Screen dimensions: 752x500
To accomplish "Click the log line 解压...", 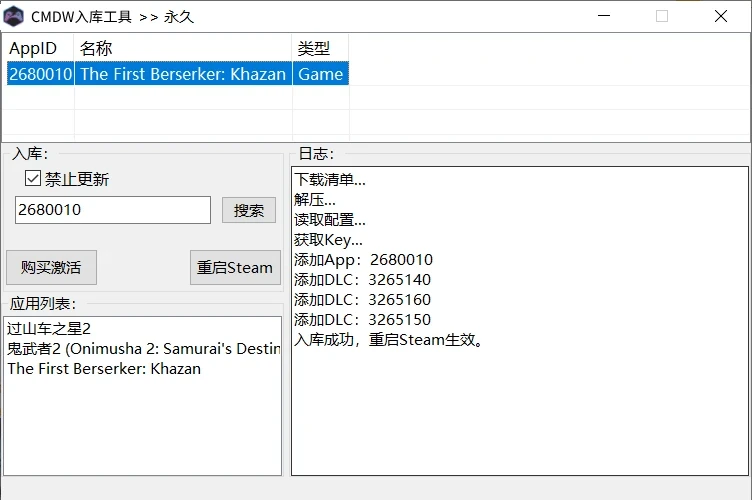I will (315, 199).
